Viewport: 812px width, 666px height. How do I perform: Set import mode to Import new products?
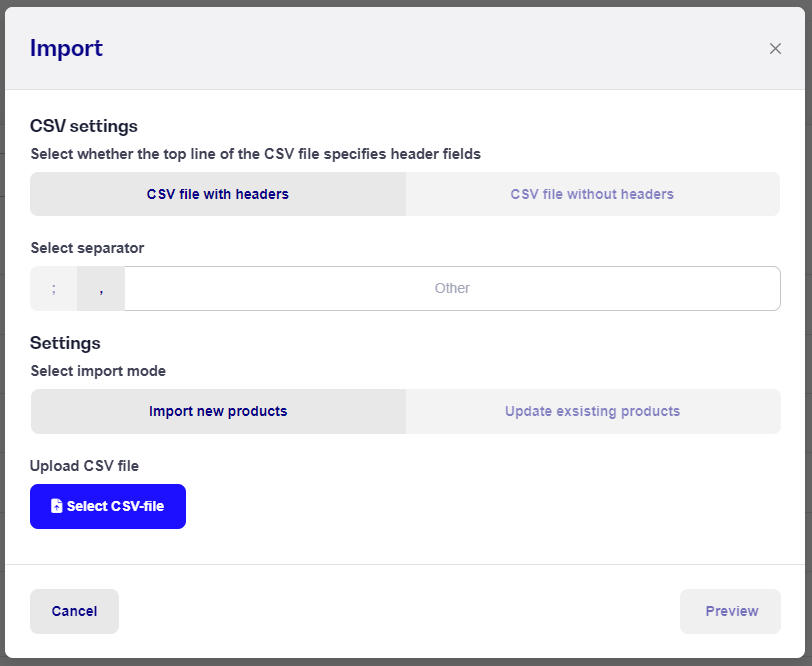218,411
